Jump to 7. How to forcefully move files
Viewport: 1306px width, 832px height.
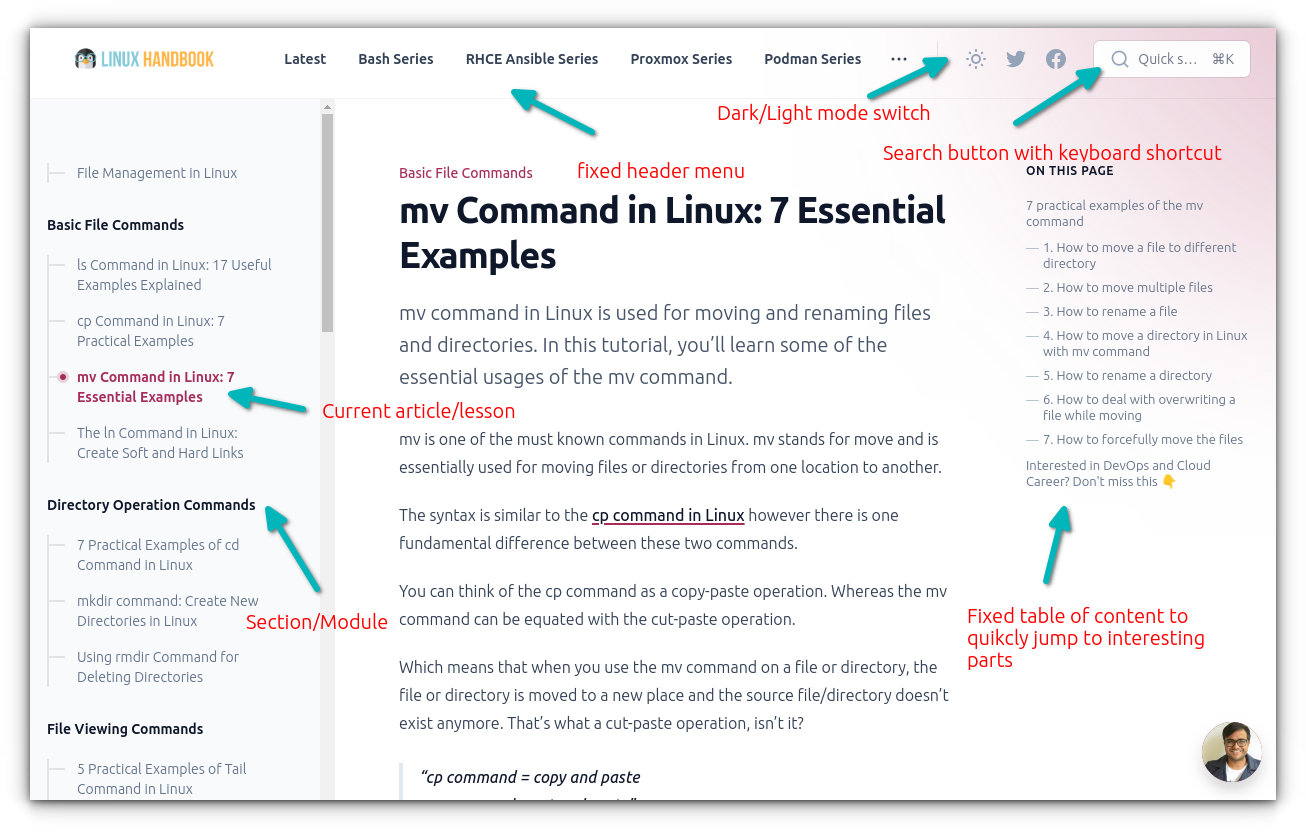pos(1143,439)
